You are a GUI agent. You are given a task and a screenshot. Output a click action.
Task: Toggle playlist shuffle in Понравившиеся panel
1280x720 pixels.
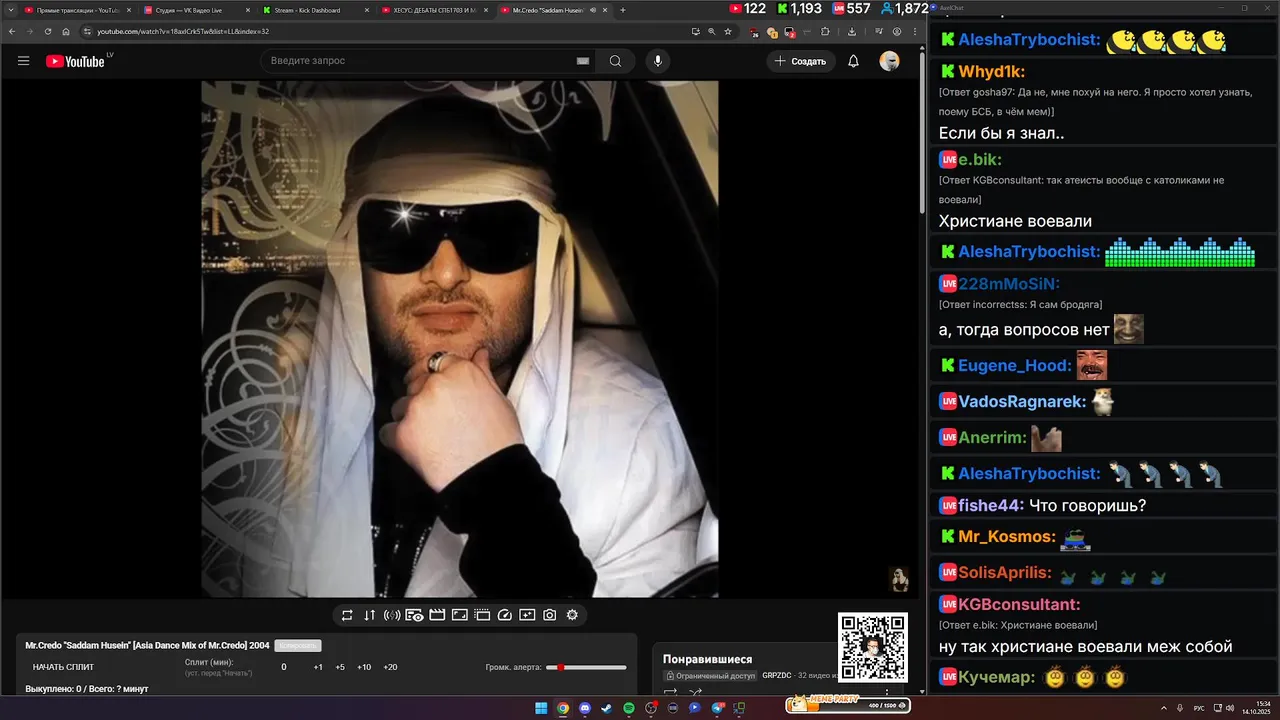pos(695,691)
